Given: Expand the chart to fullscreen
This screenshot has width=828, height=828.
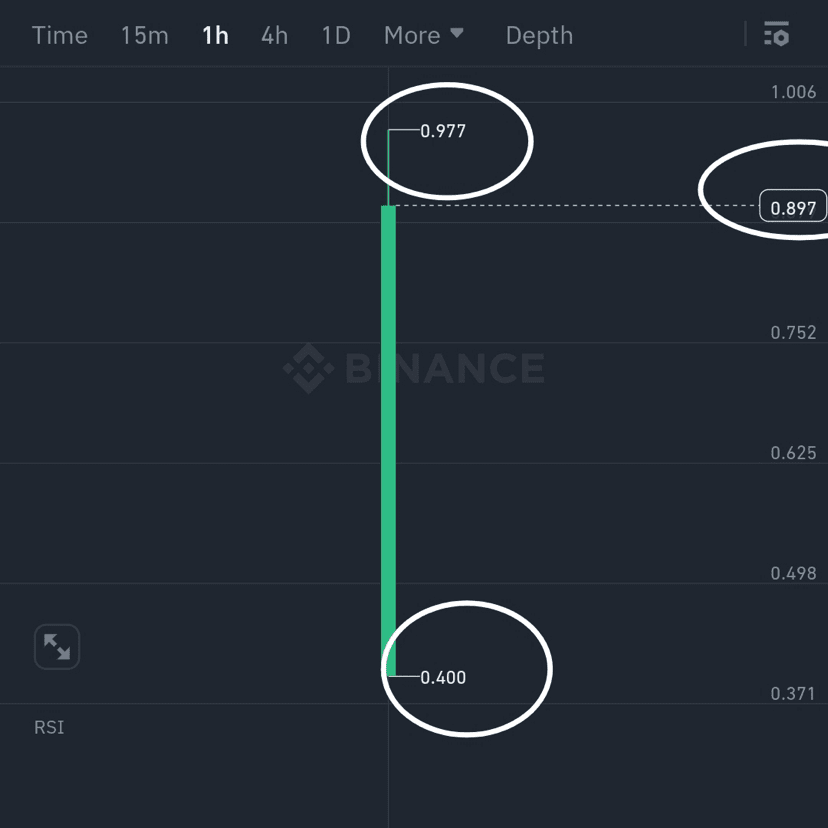Looking at the screenshot, I should pos(56,646).
